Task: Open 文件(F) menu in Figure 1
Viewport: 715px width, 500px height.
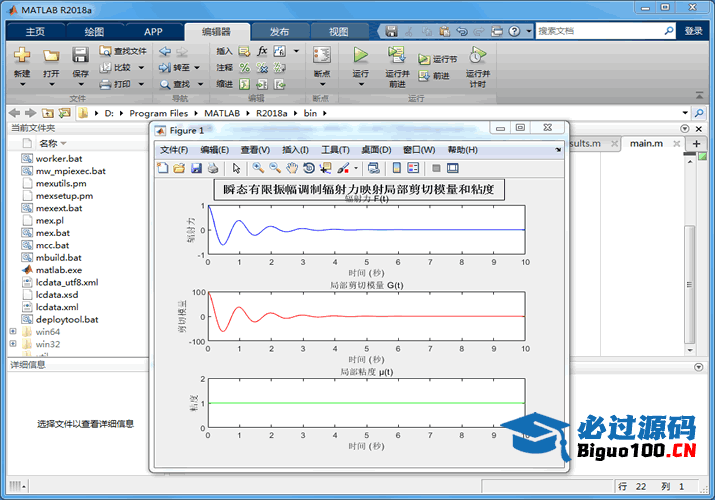Action: (x=174, y=150)
